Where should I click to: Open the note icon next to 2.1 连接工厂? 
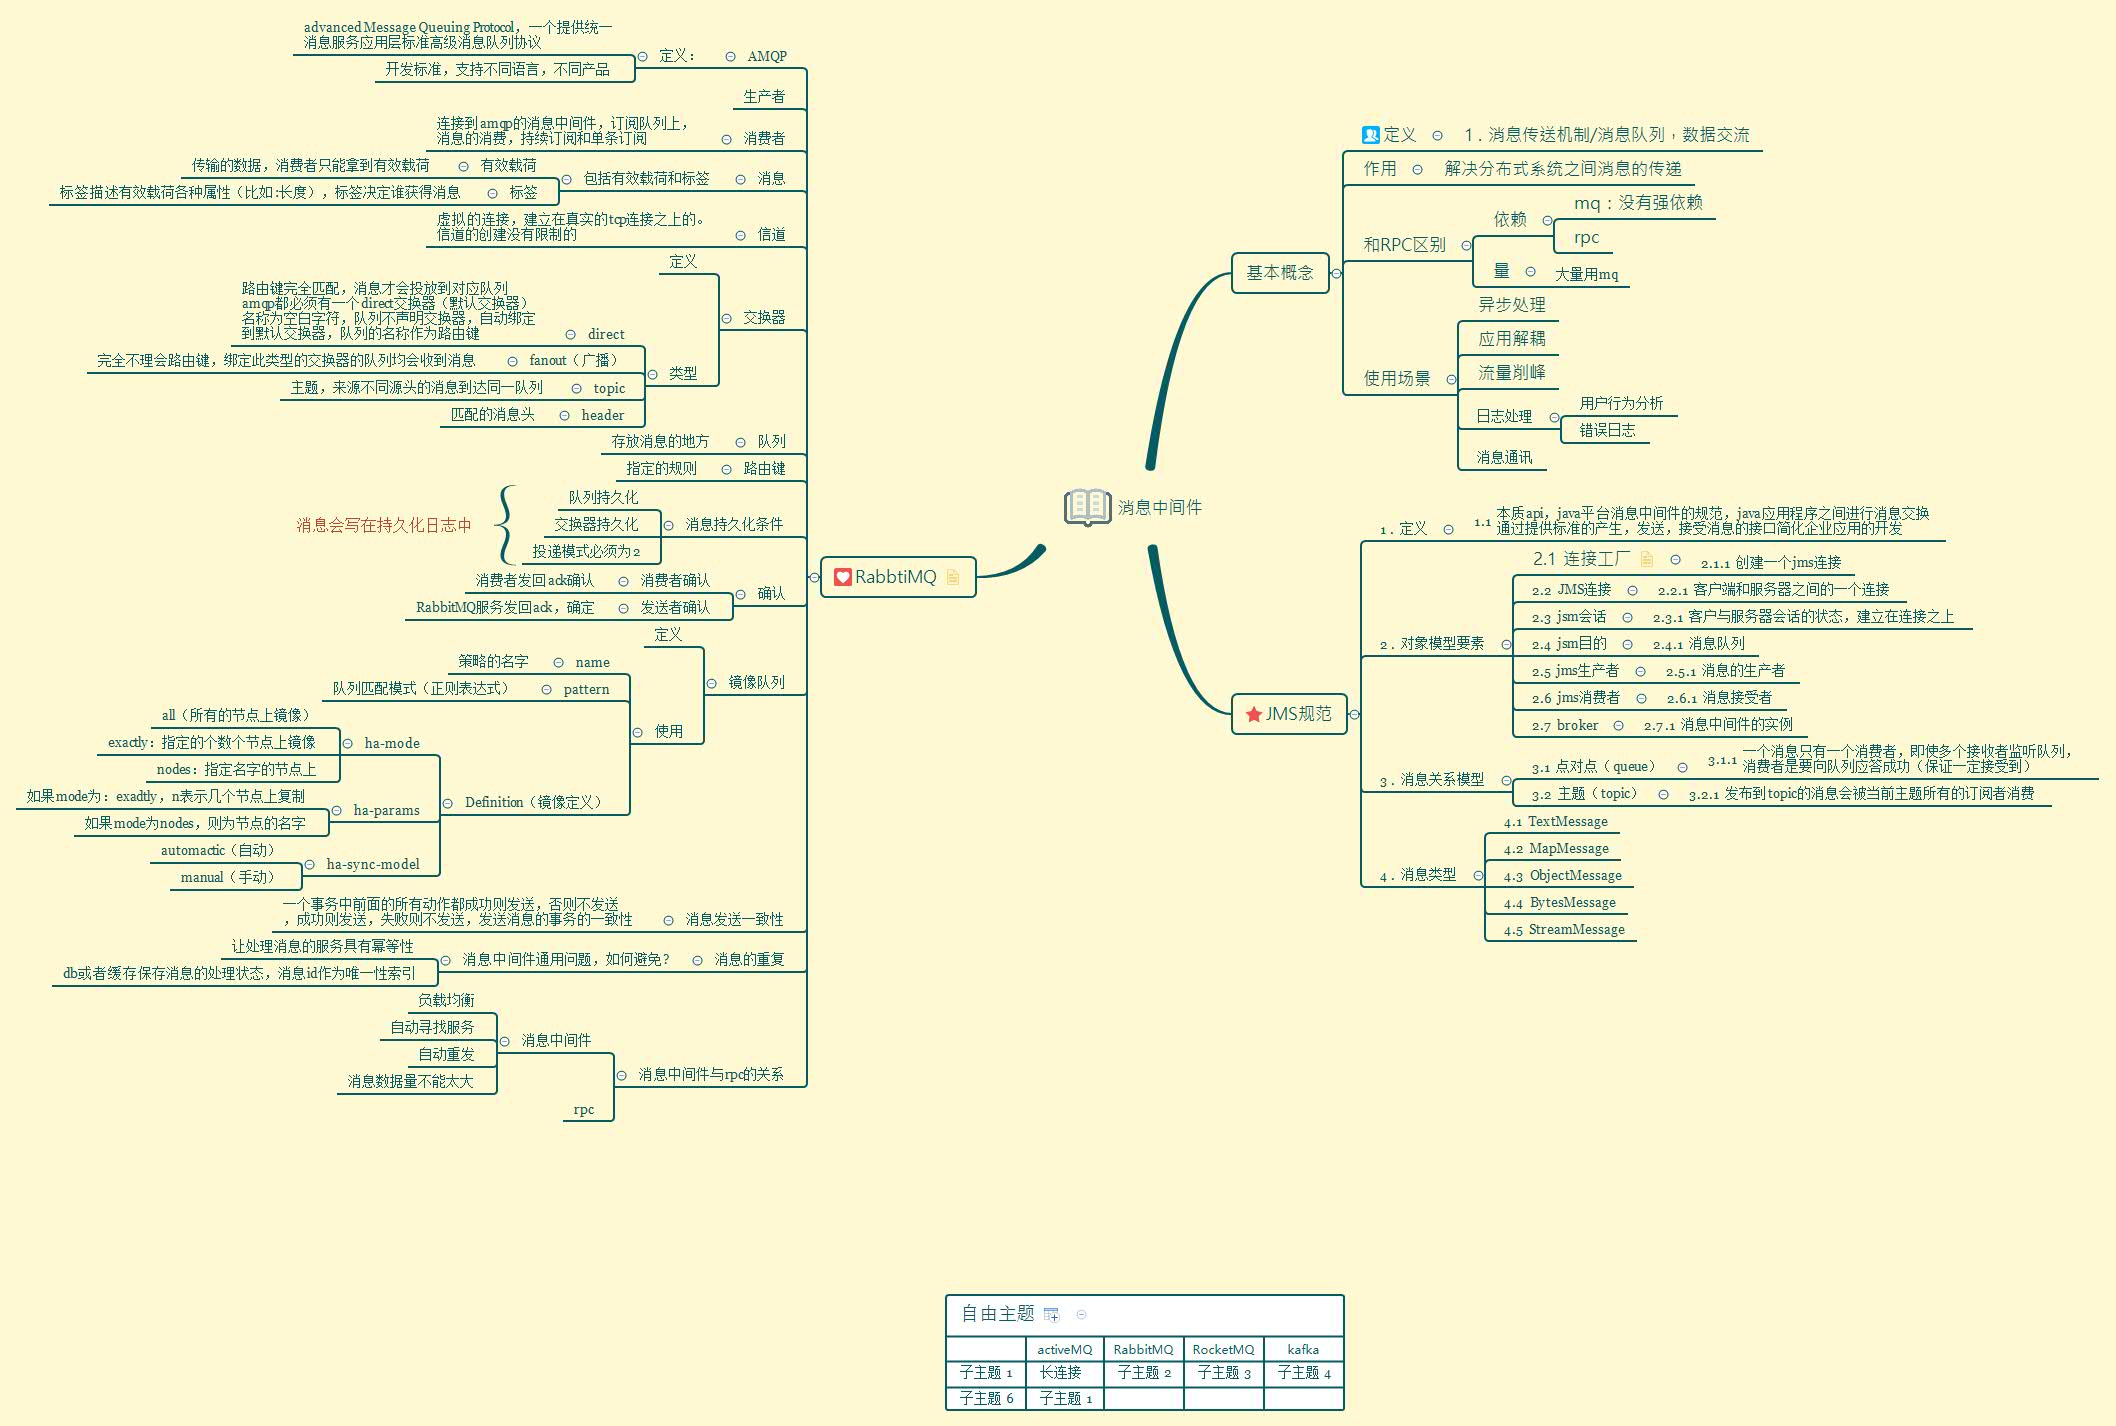click(x=1646, y=559)
